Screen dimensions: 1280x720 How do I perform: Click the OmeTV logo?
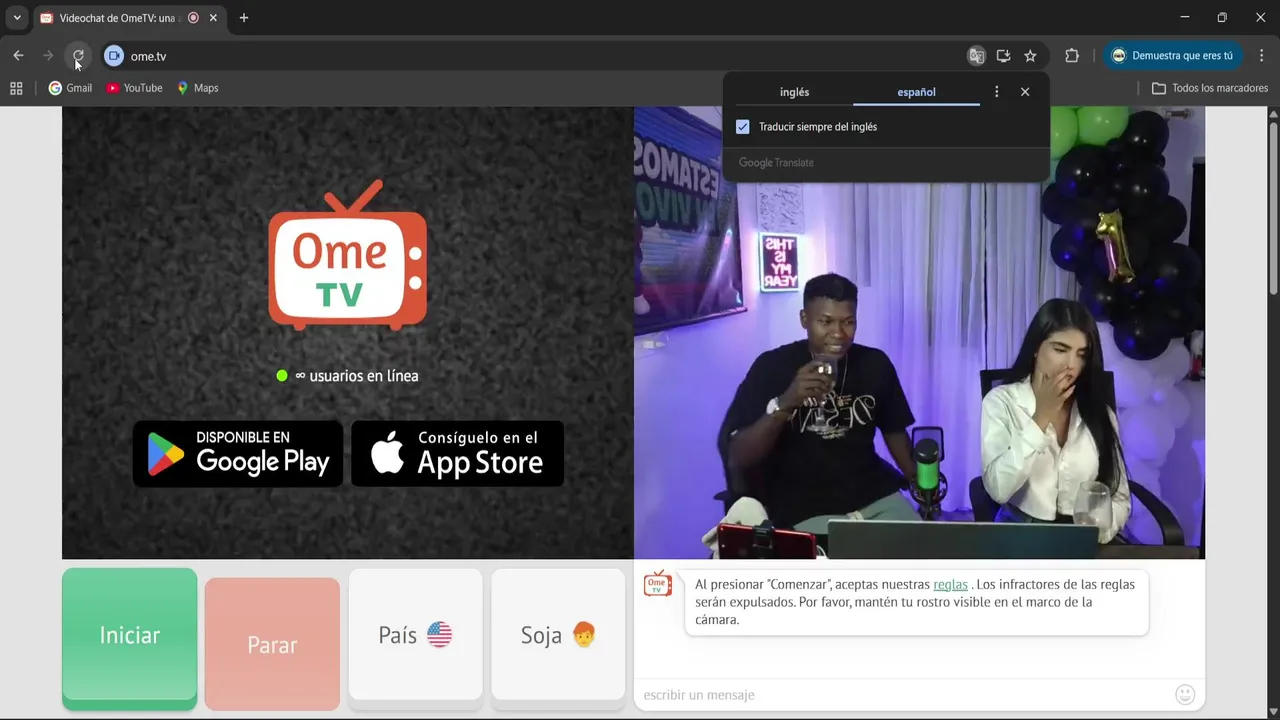pos(347,255)
